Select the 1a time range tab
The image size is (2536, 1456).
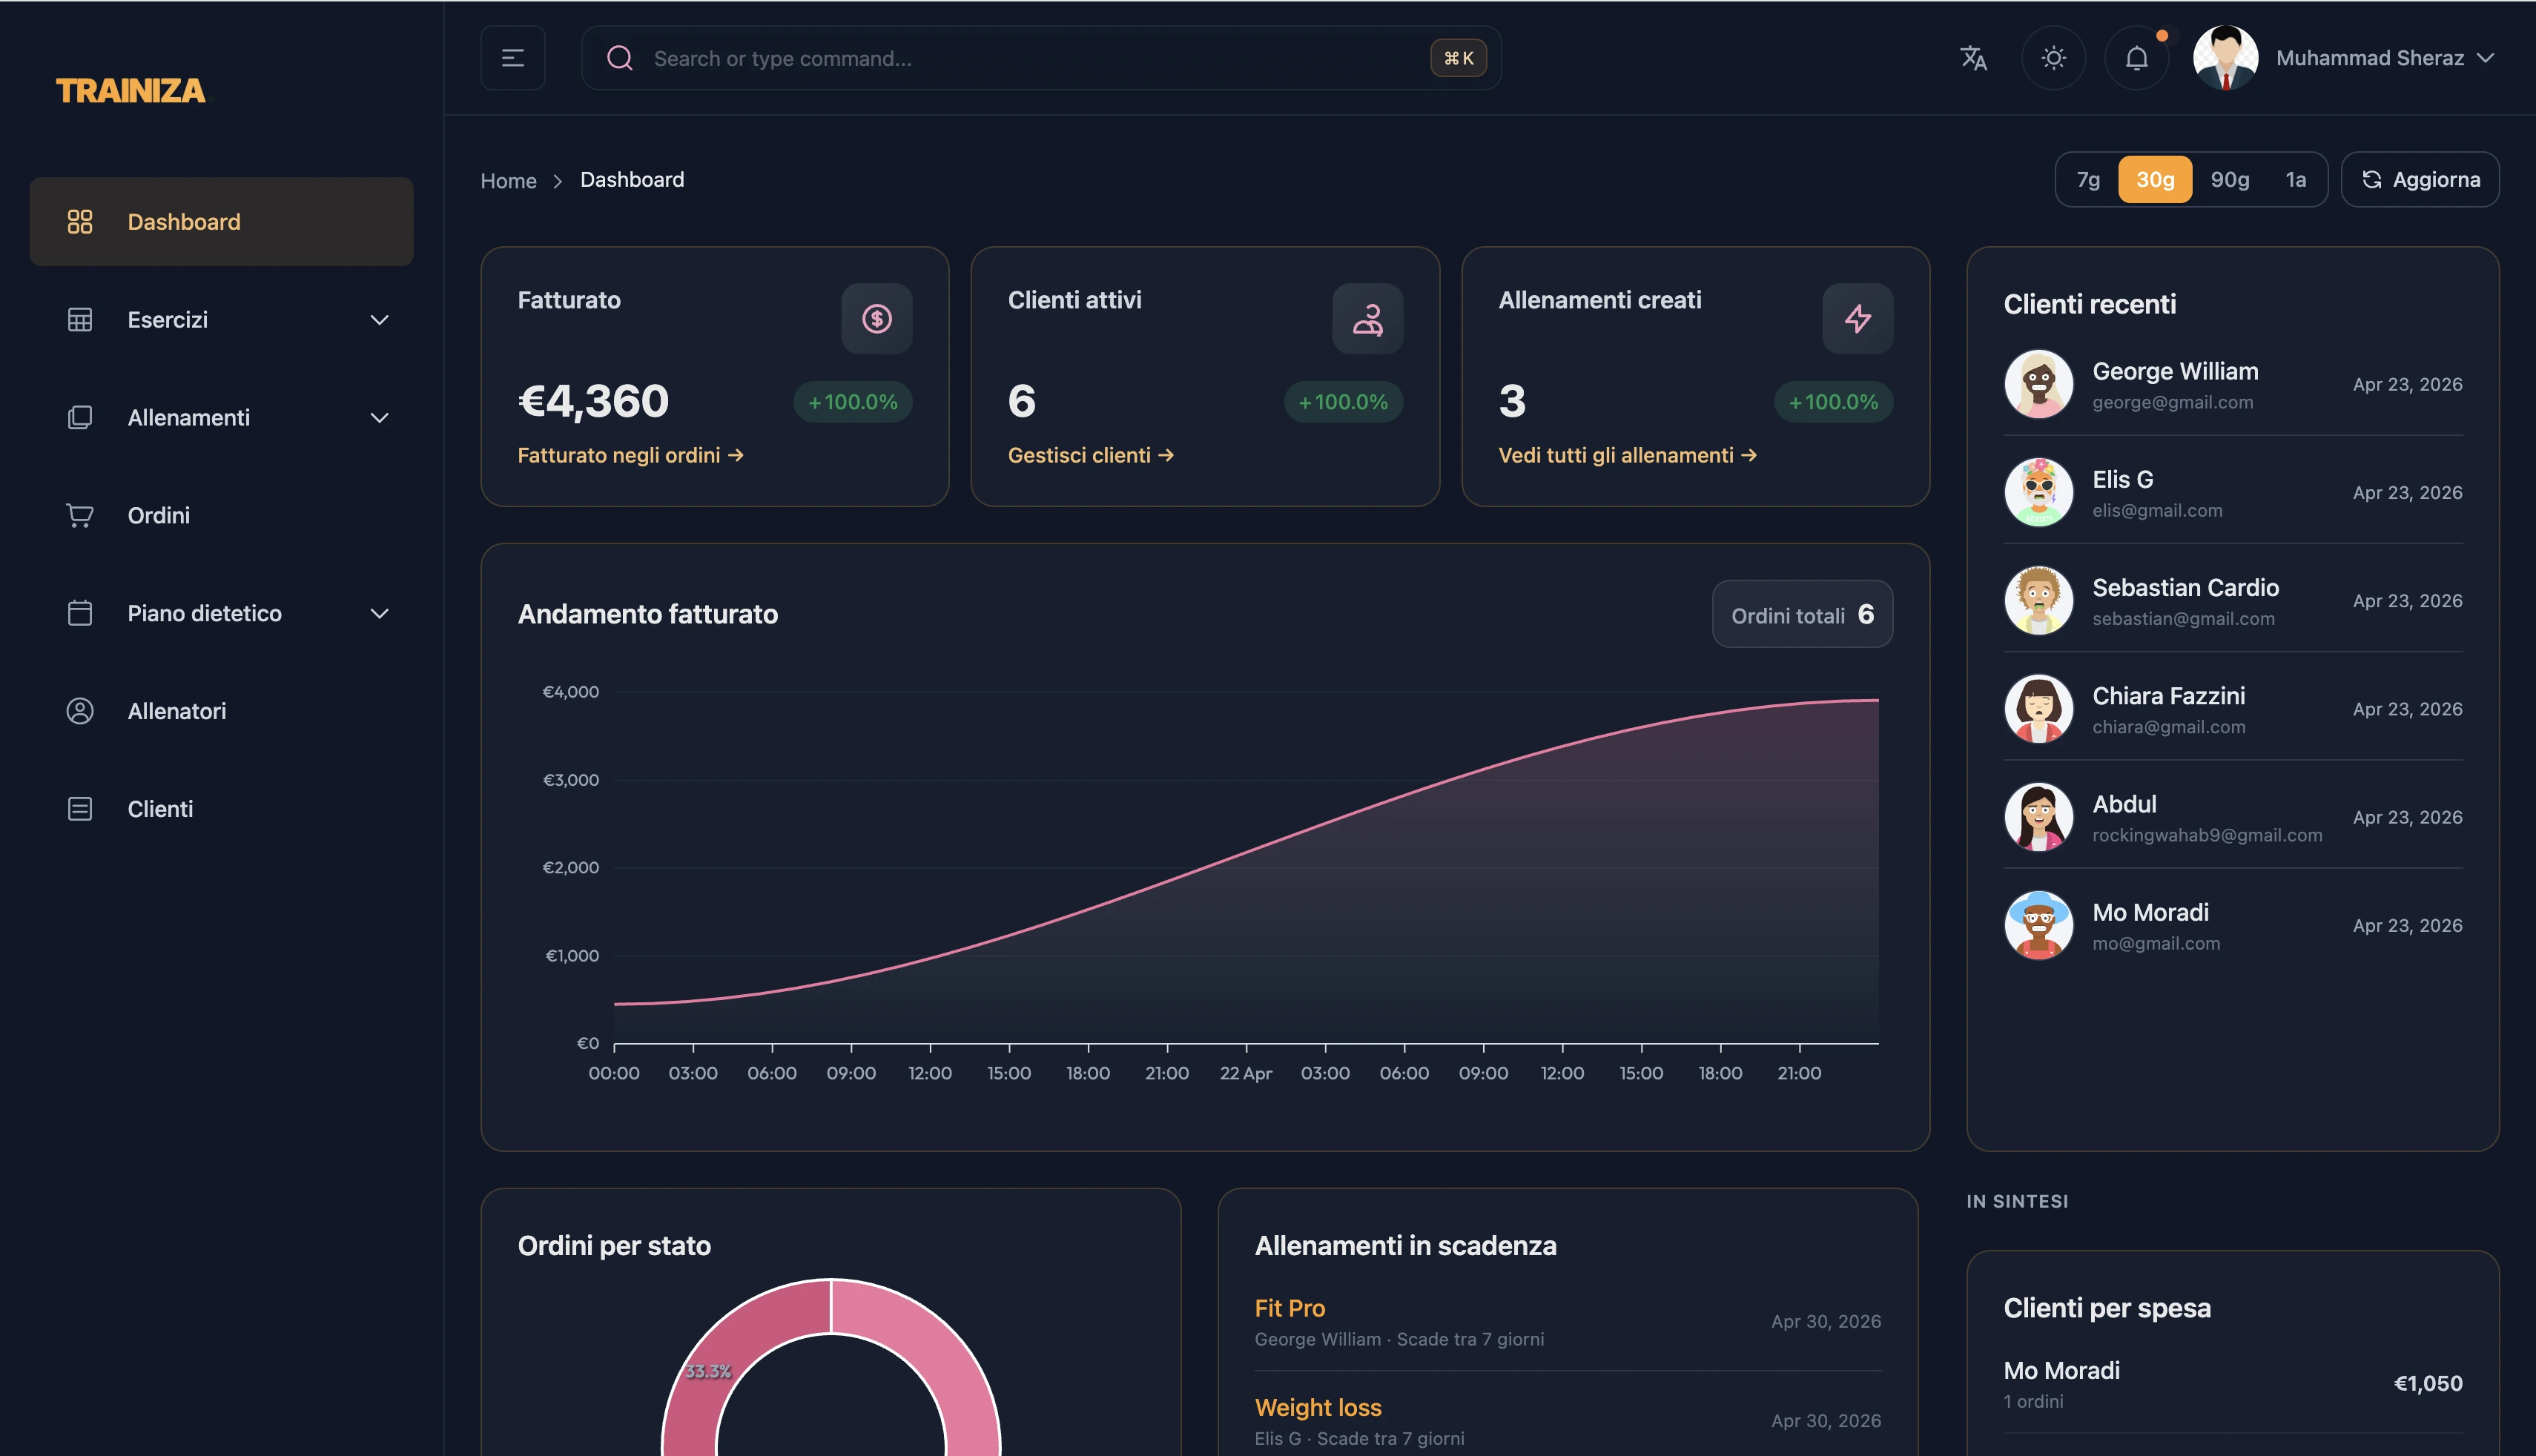(x=2295, y=179)
